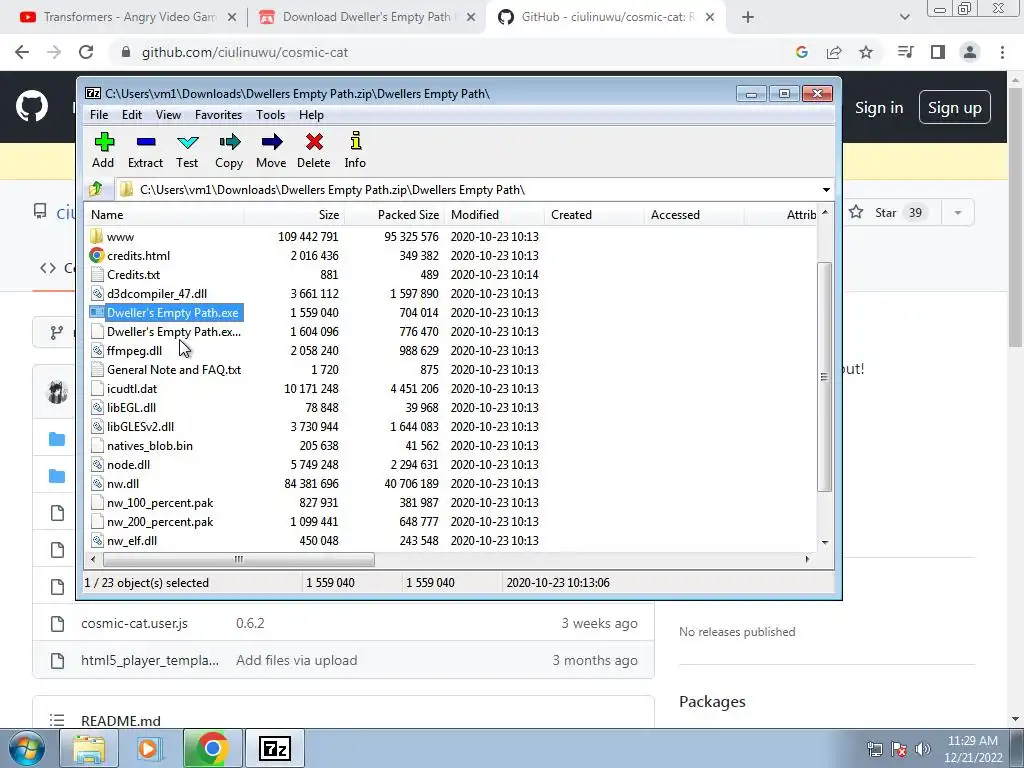The height and width of the screenshot is (768, 1024).
Task: Select nw_elf.dll in the list
Action: (x=131, y=541)
